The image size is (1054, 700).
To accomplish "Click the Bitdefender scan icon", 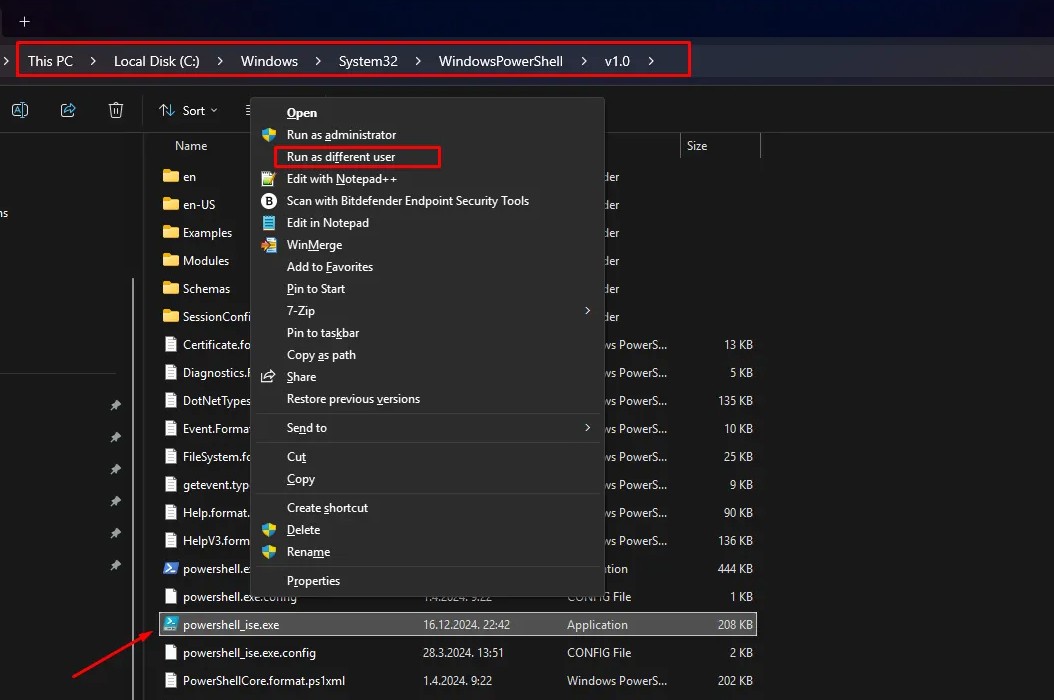I will coord(268,201).
